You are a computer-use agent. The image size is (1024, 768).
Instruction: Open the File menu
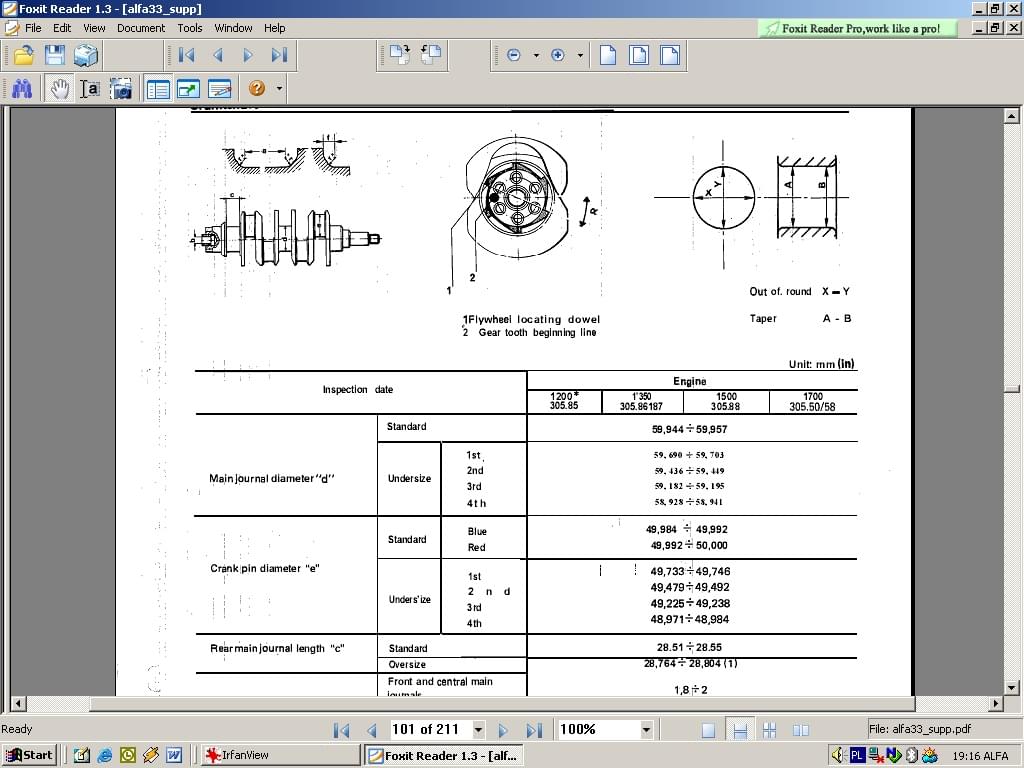(x=33, y=28)
